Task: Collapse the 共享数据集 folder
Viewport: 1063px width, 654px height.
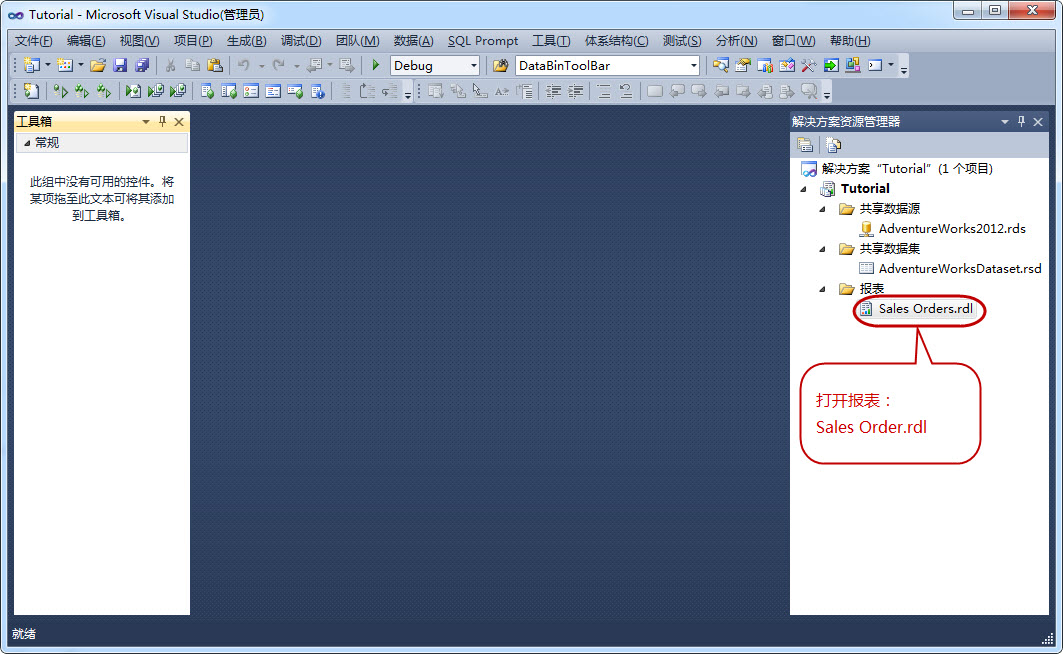Action: point(823,249)
